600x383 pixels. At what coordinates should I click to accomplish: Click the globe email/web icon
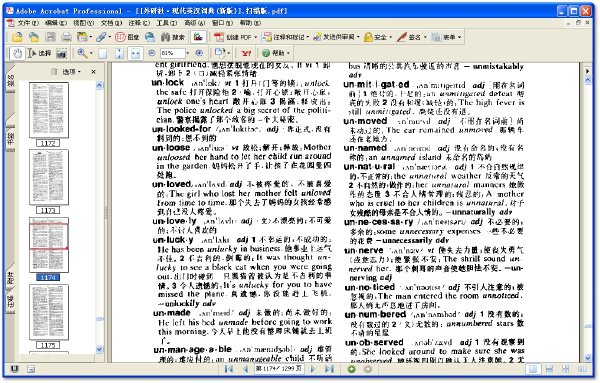coord(150,37)
